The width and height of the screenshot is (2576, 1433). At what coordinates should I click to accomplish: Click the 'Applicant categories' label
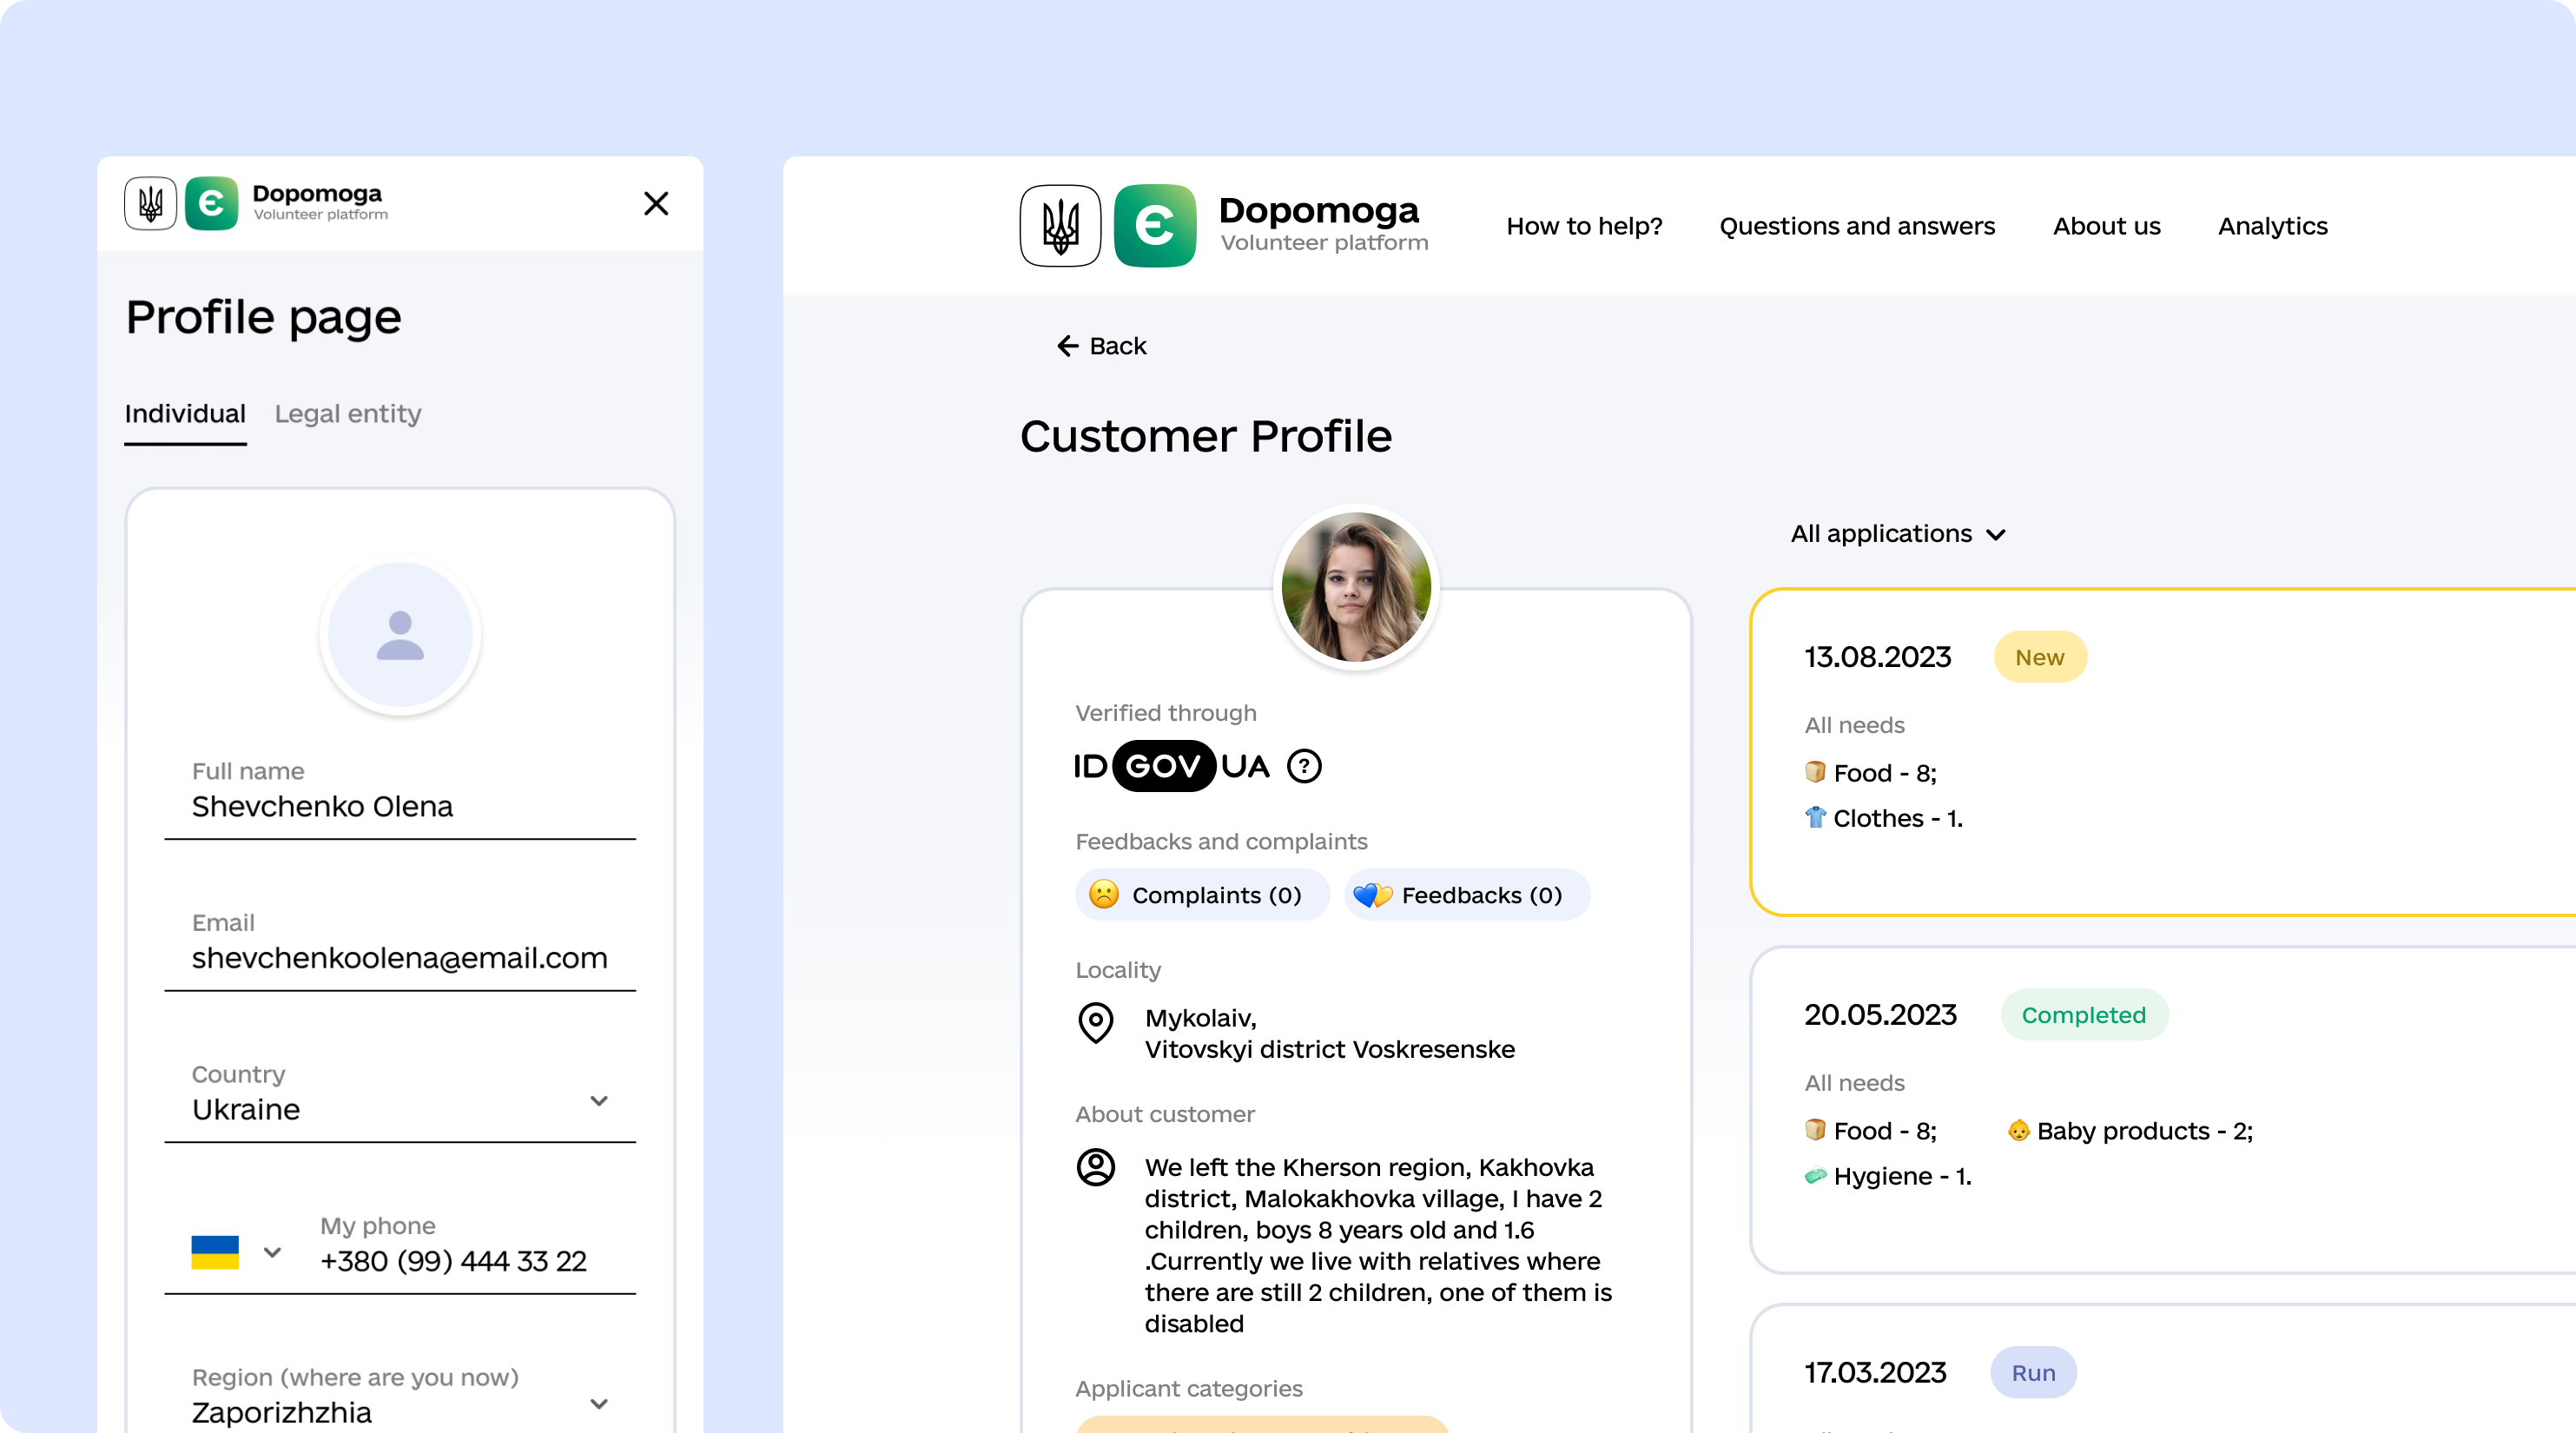[x=1189, y=1389]
